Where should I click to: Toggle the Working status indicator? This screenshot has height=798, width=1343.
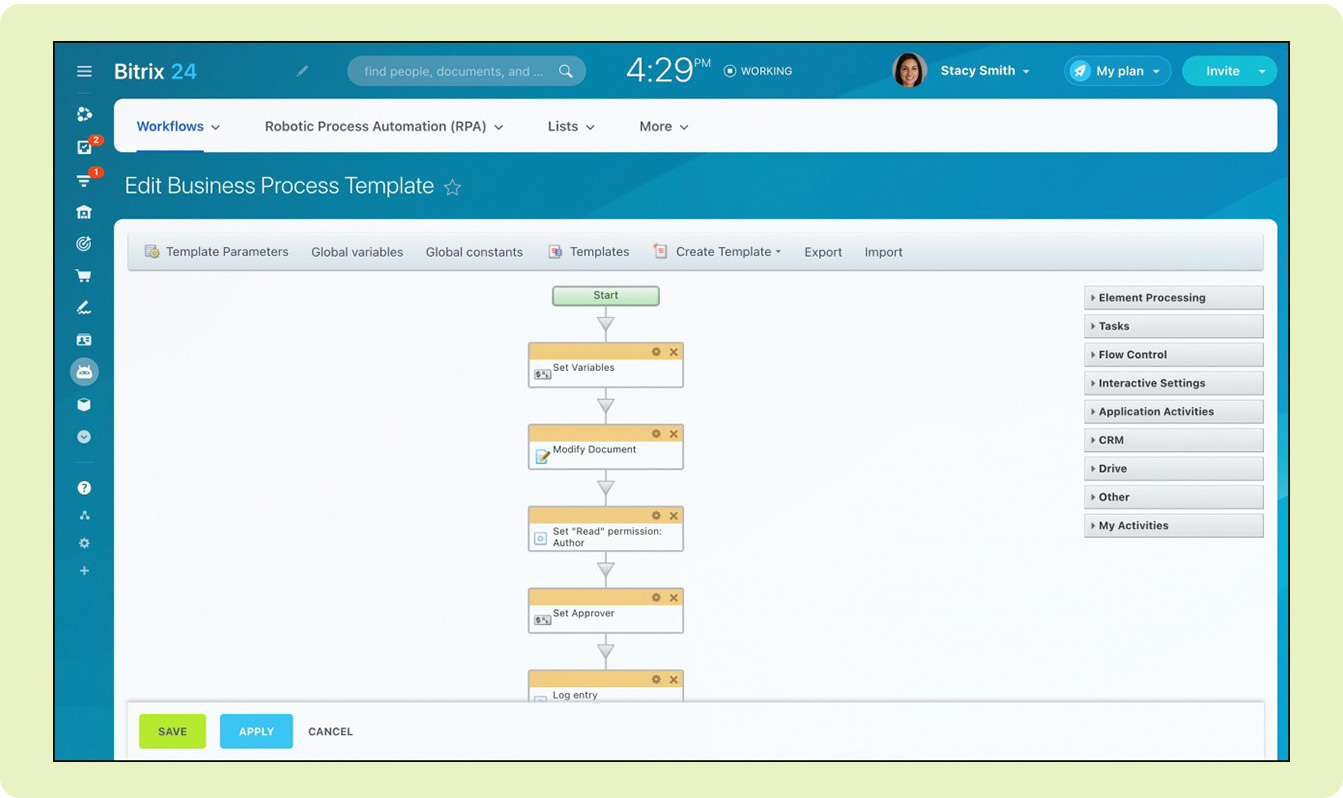click(x=758, y=71)
